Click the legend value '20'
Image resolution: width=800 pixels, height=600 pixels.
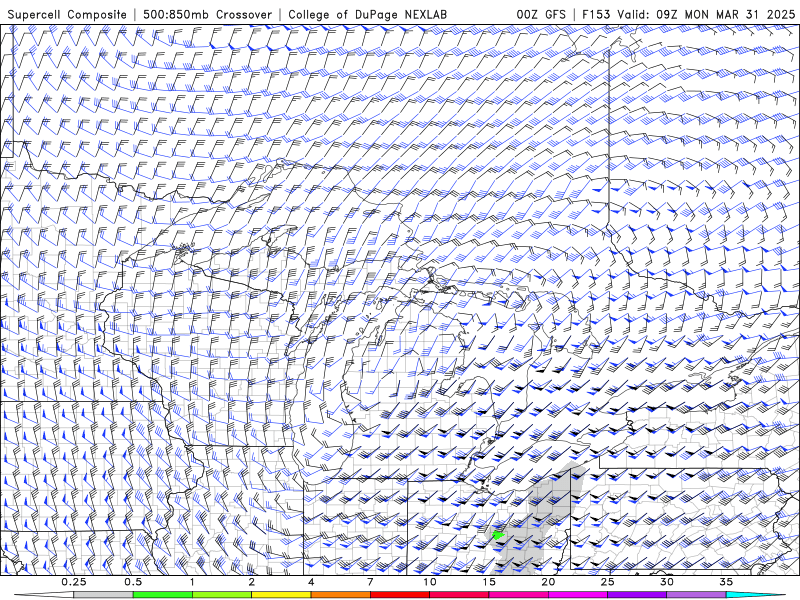click(548, 582)
